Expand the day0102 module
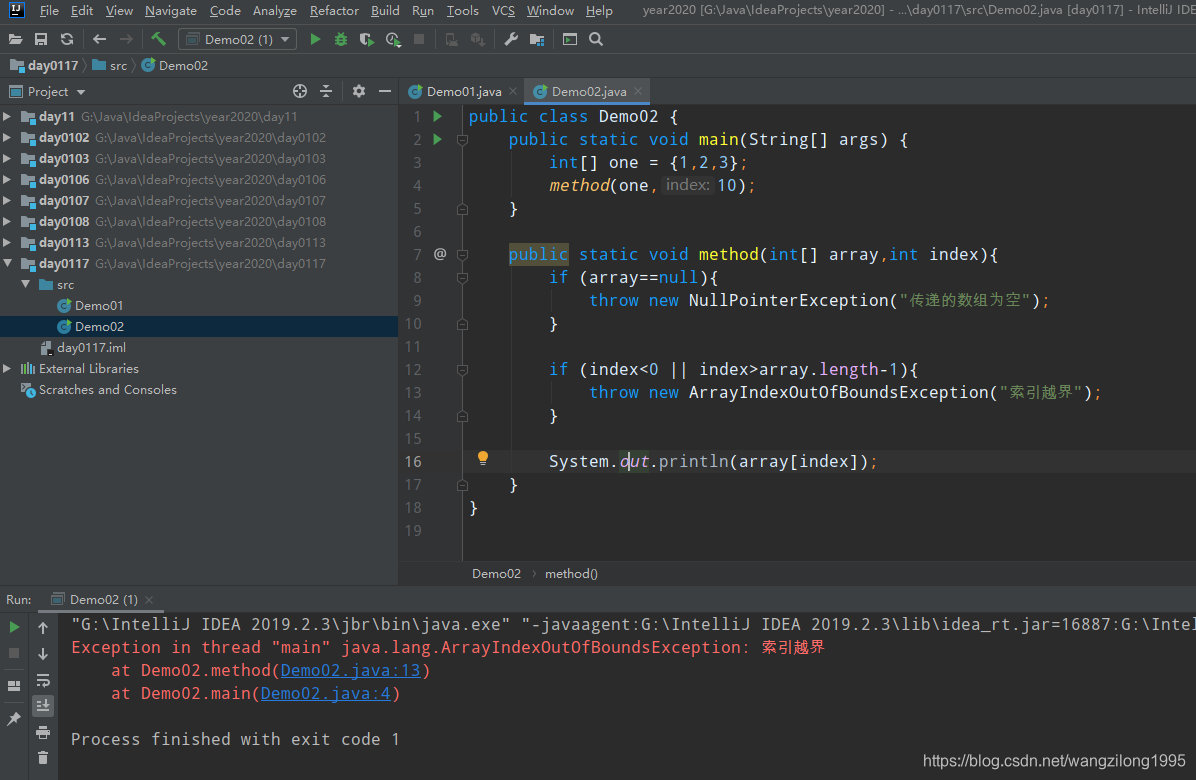Image resolution: width=1196 pixels, height=780 pixels. tap(7, 137)
